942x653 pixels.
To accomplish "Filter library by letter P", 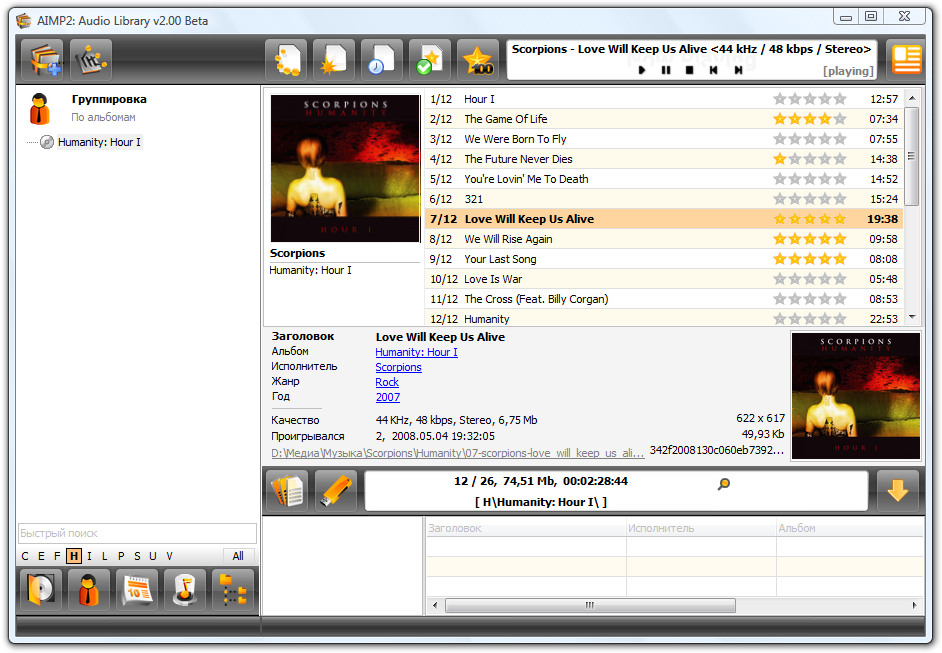I will pos(121,556).
